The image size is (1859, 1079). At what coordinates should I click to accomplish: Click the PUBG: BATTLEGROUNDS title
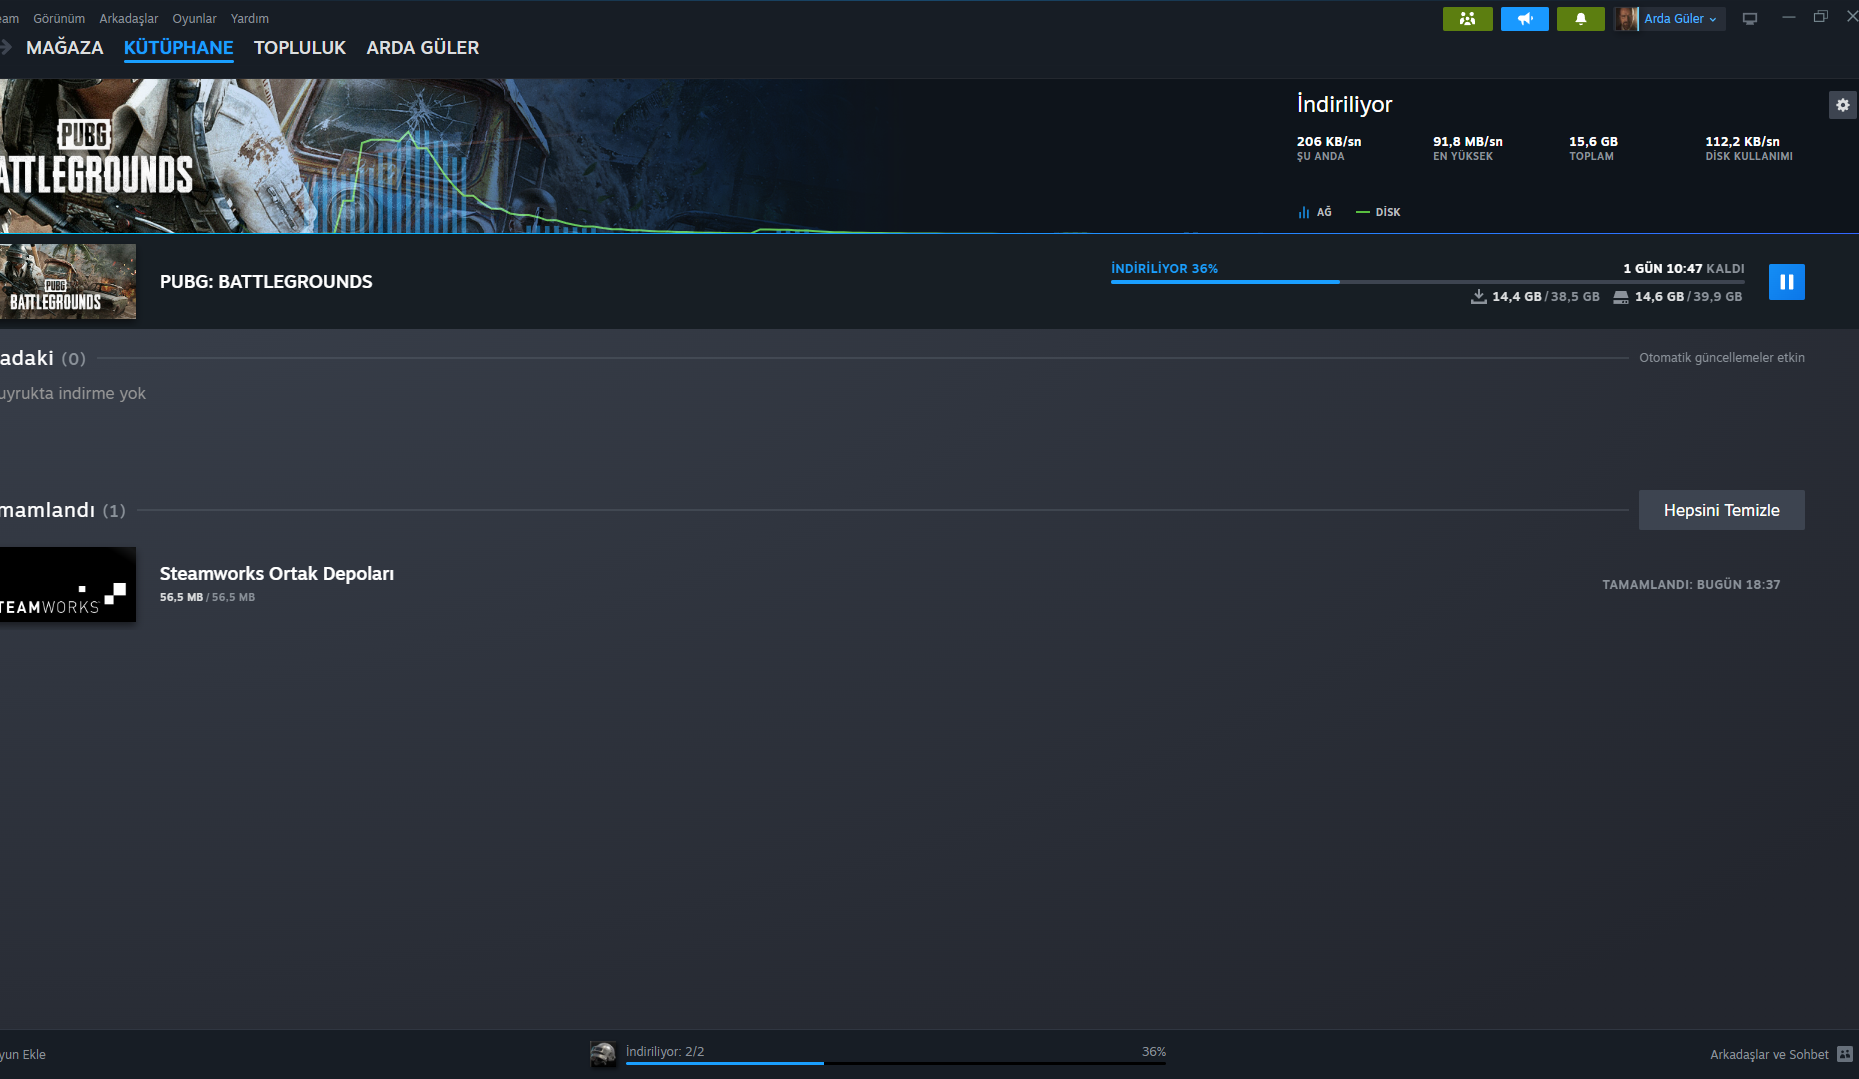(266, 282)
